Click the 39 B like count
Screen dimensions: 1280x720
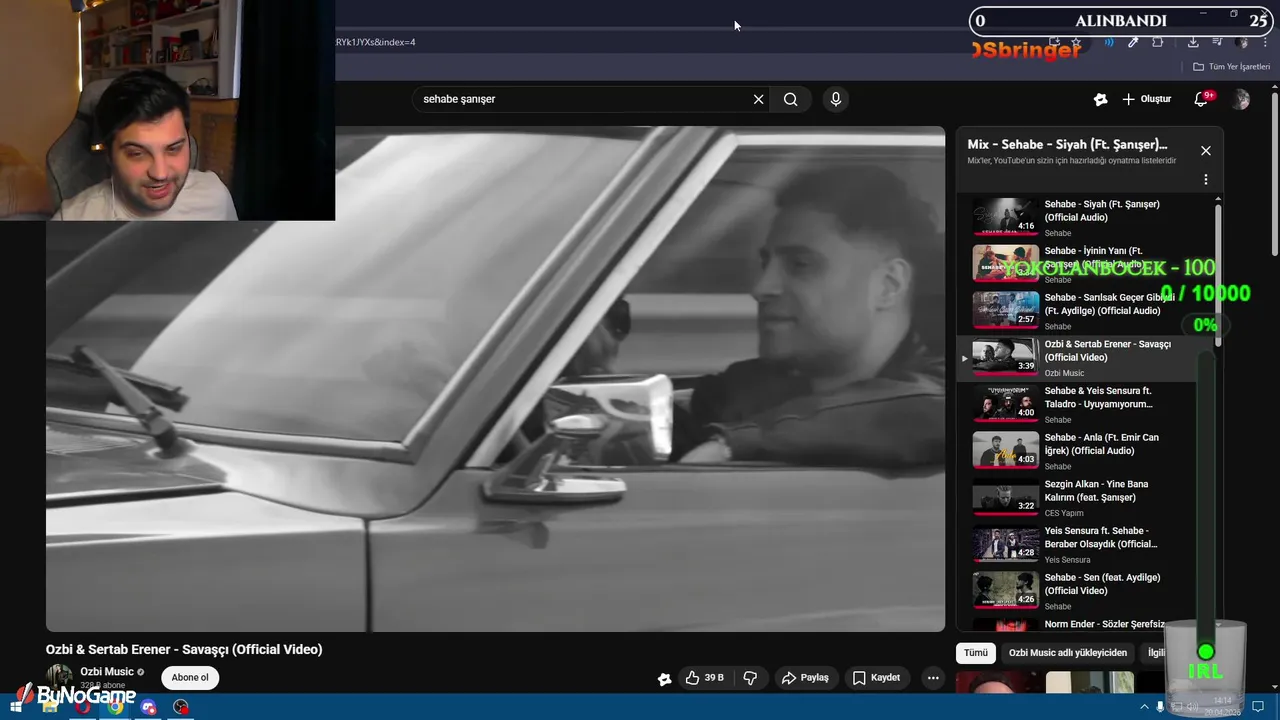[714, 678]
